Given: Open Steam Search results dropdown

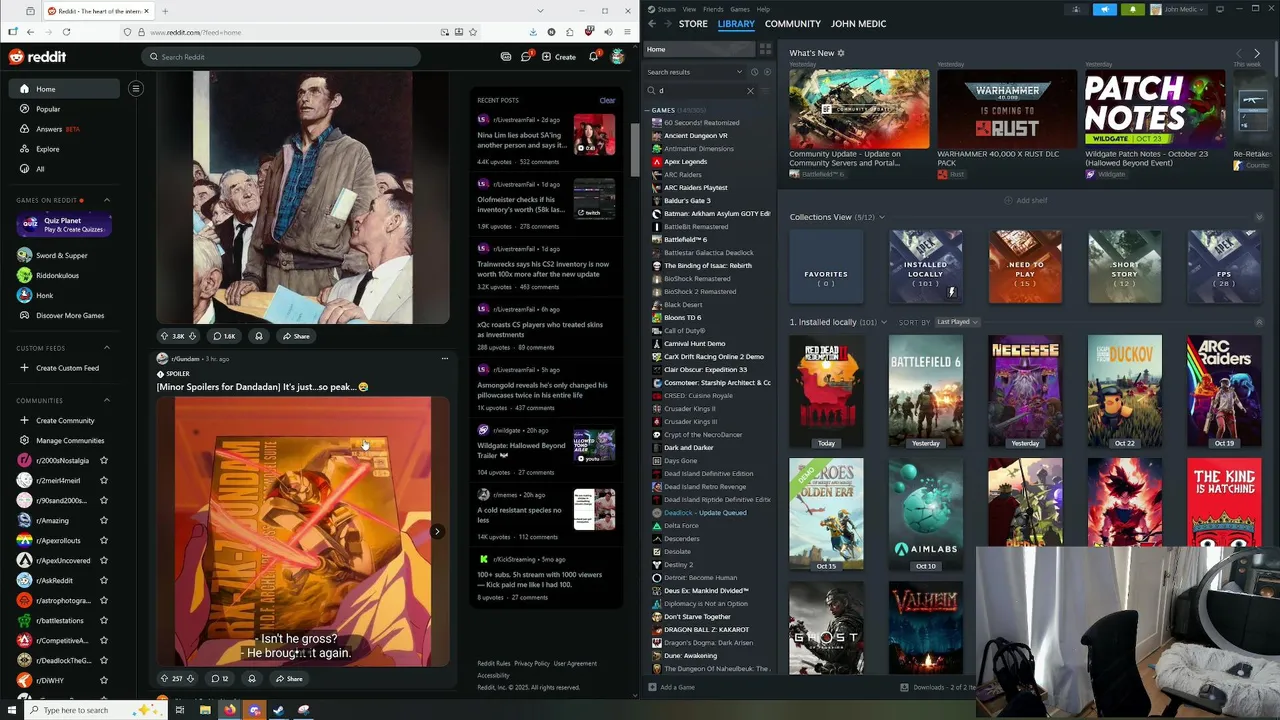Looking at the screenshot, I should pyautogui.click(x=695, y=72).
